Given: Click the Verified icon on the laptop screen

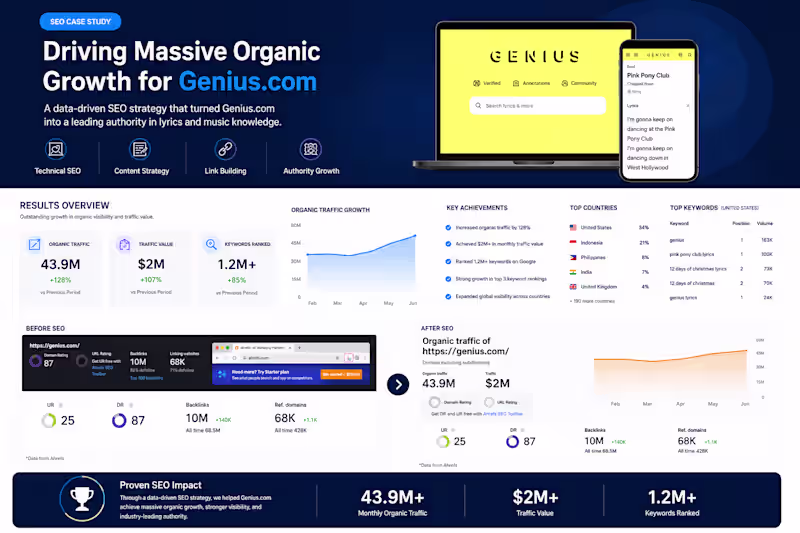Looking at the screenshot, I should (477, 83).
